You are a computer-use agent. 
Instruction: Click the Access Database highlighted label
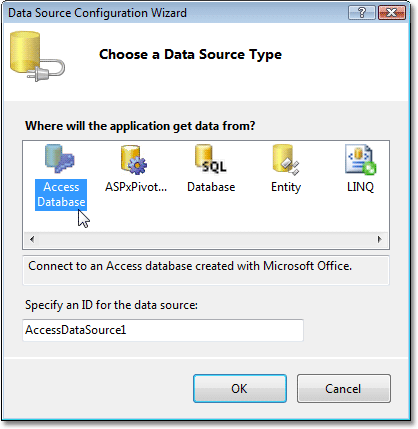[x=61, y=195]
